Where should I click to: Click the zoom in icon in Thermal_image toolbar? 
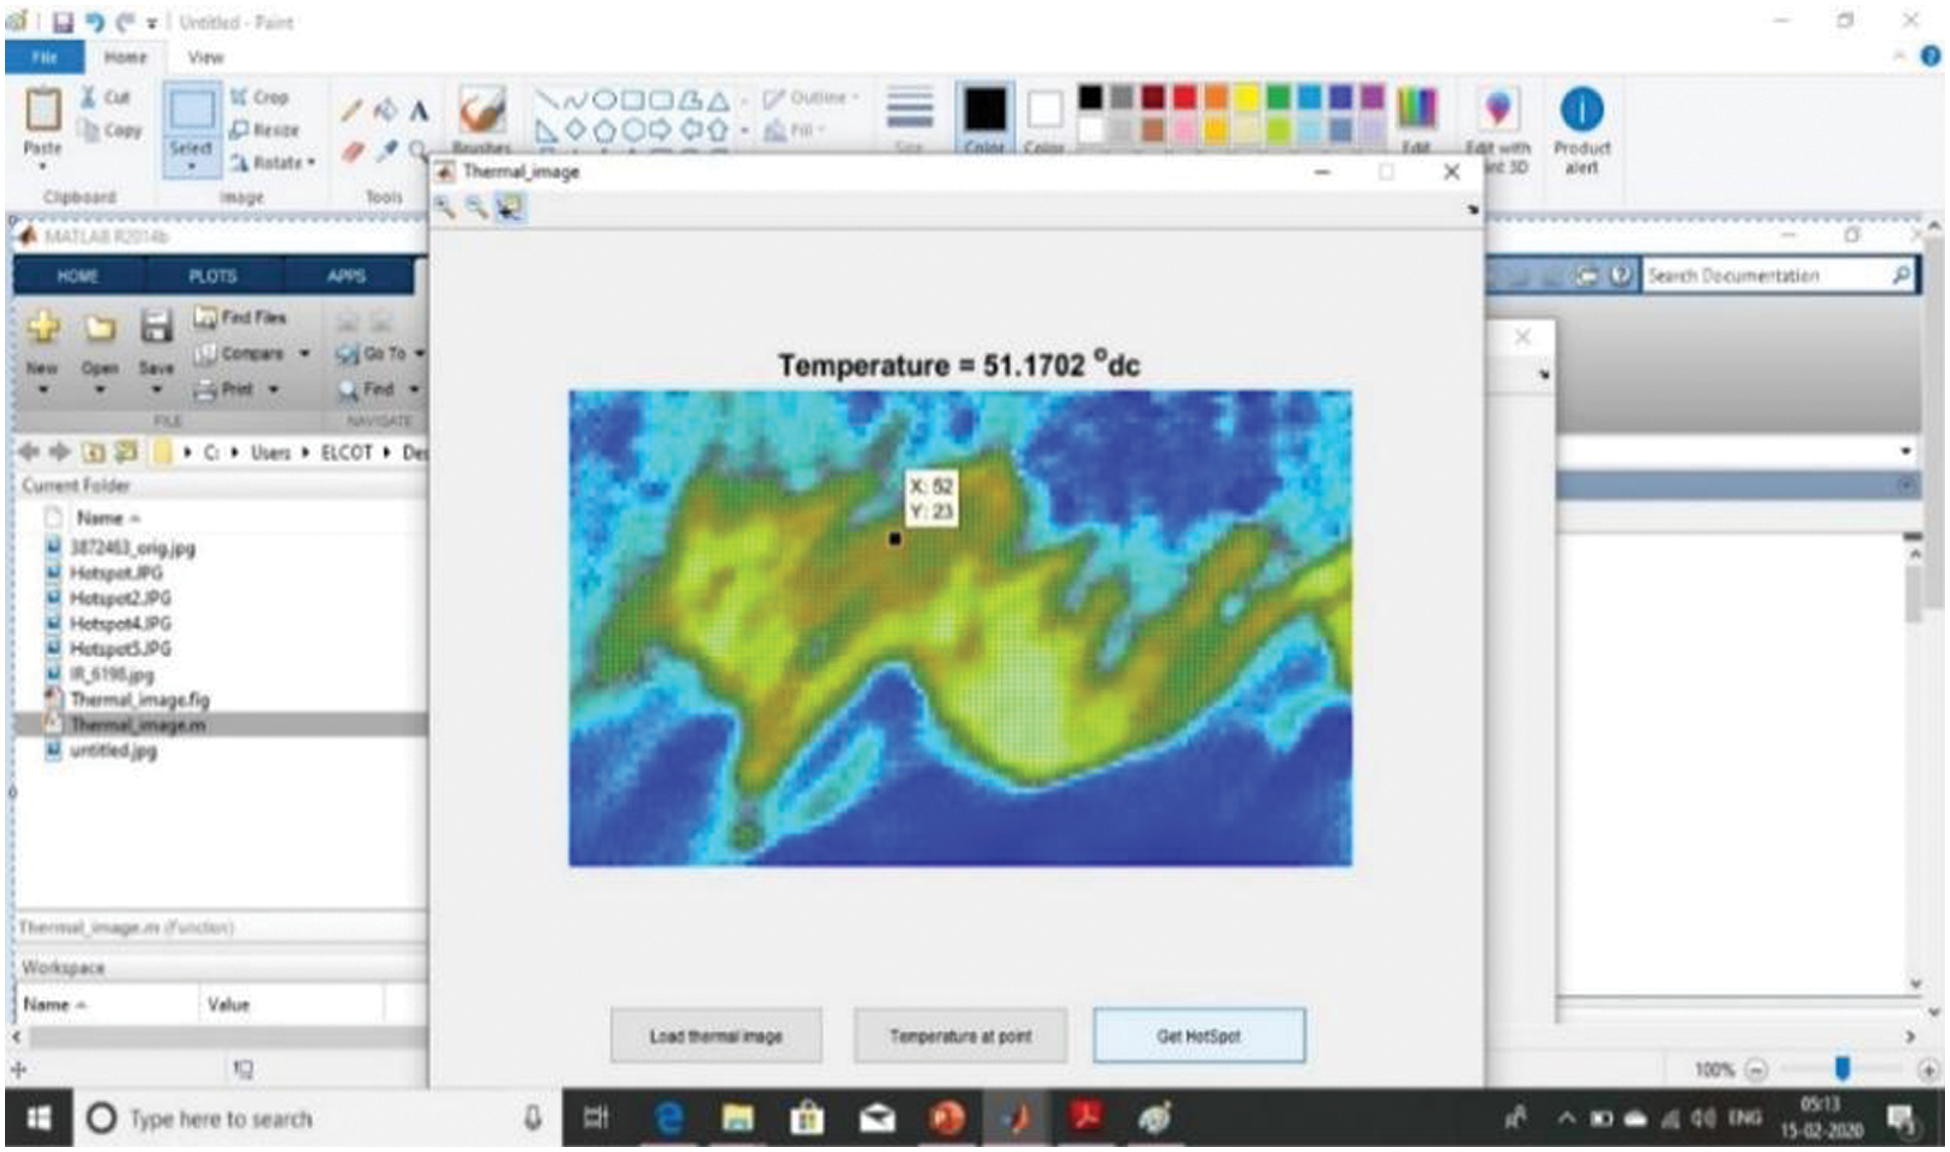pyautogui.click(x=445, y=207)
